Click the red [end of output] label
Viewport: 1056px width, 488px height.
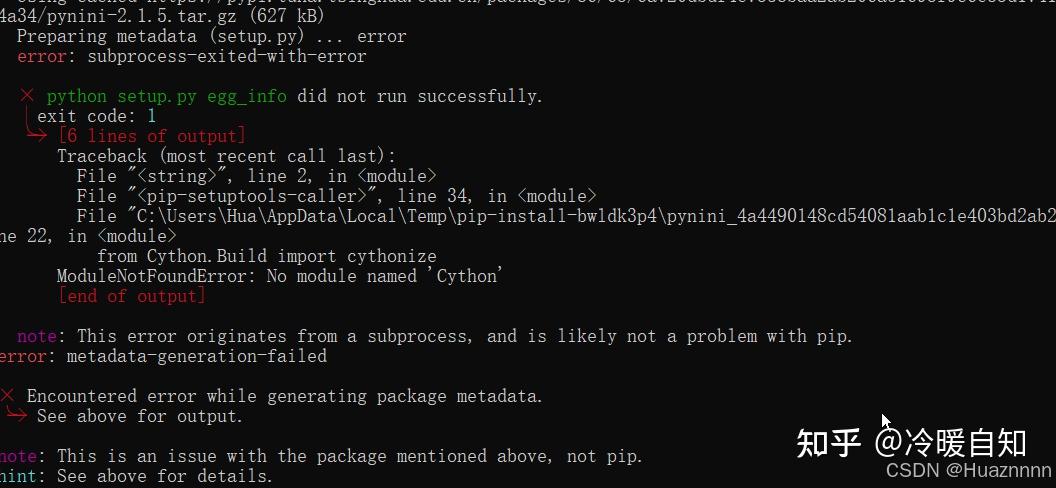tap(131, 296)
